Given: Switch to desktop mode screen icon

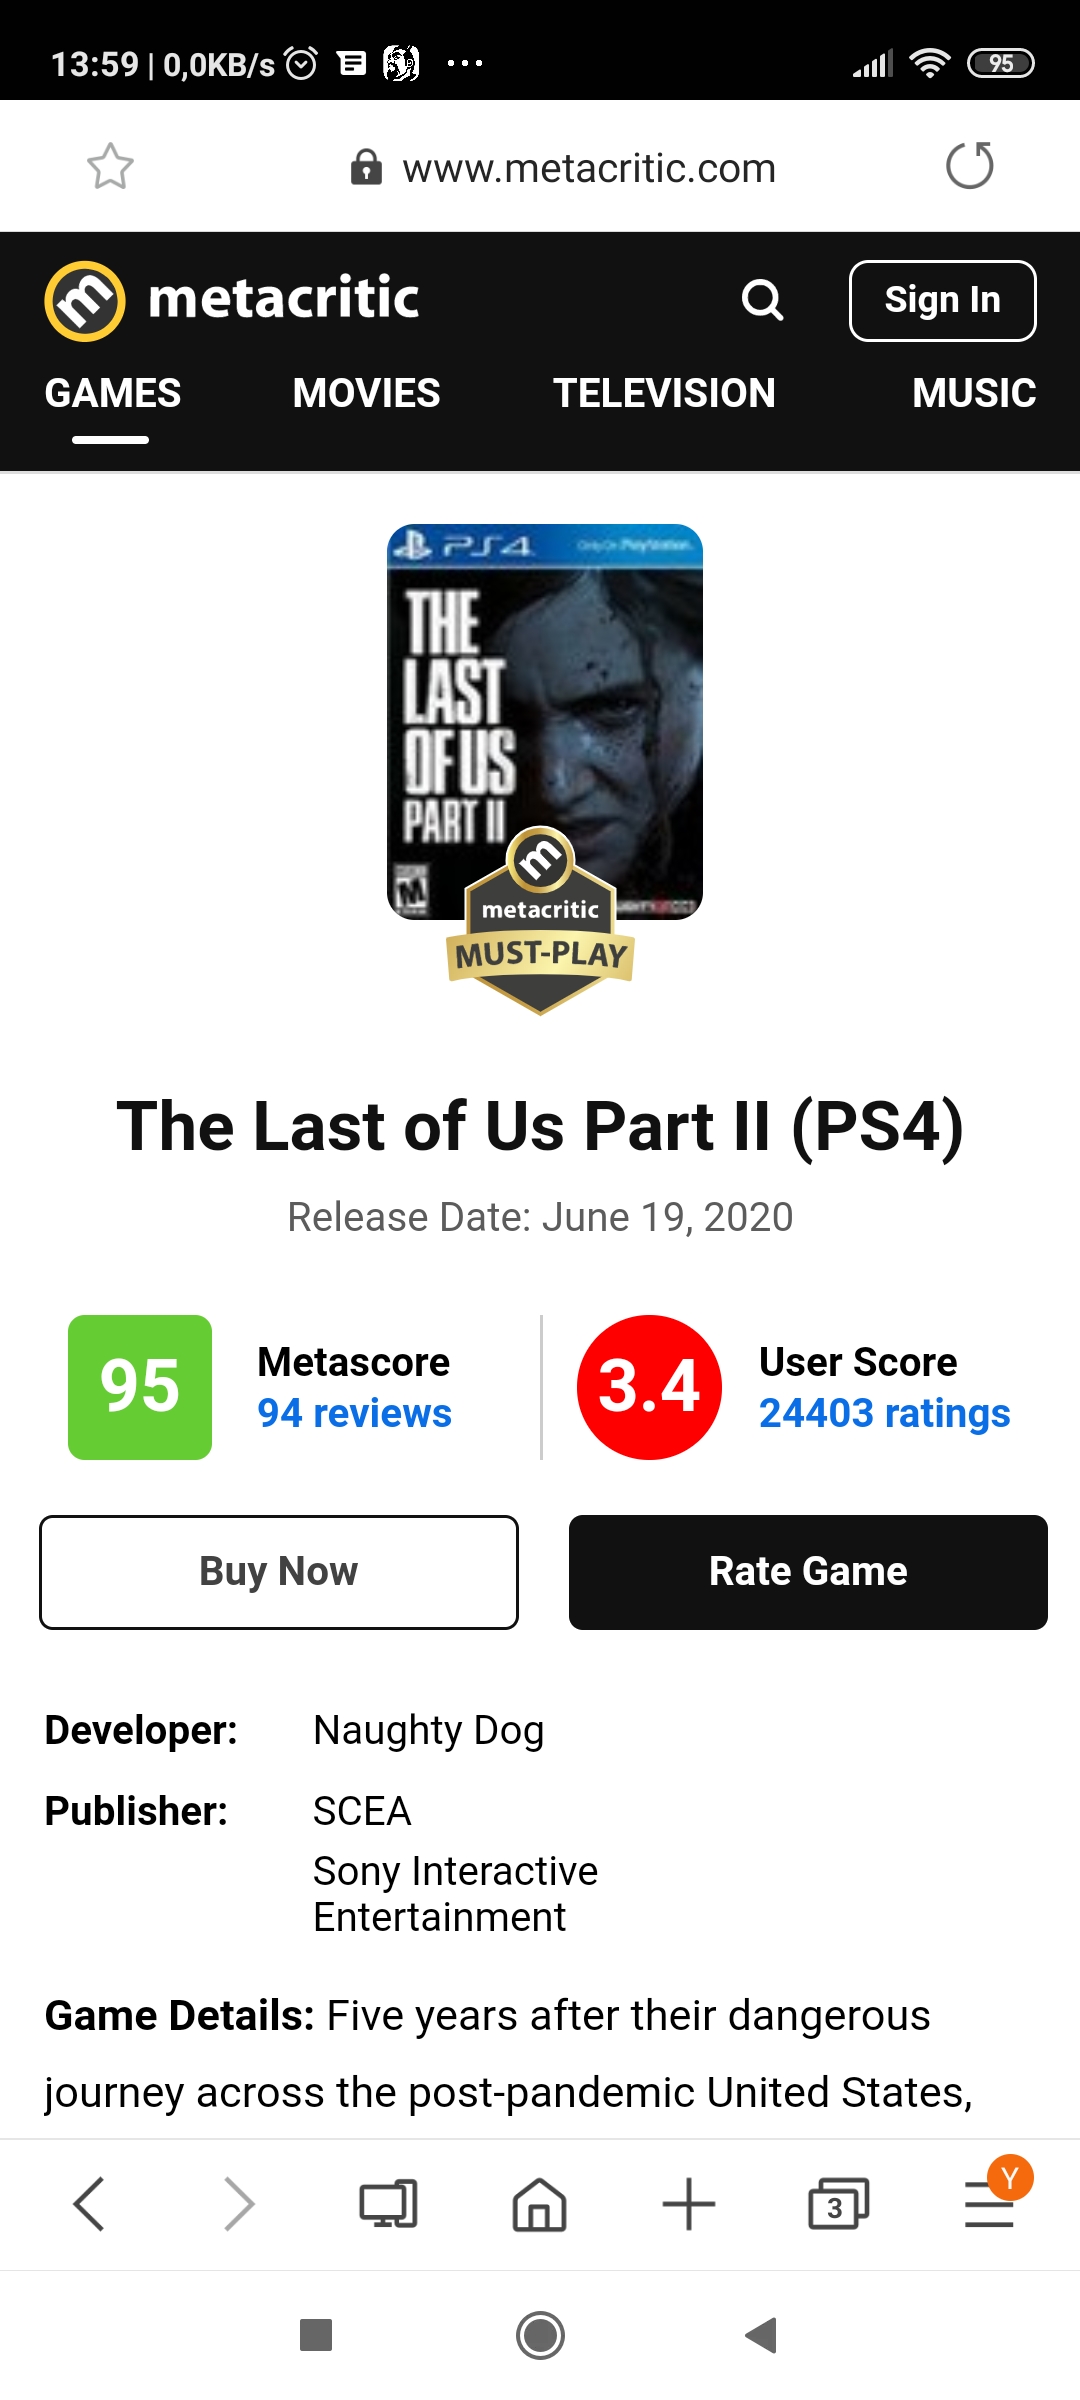Looking at the screenshot, I should (x=389, y=2204).
